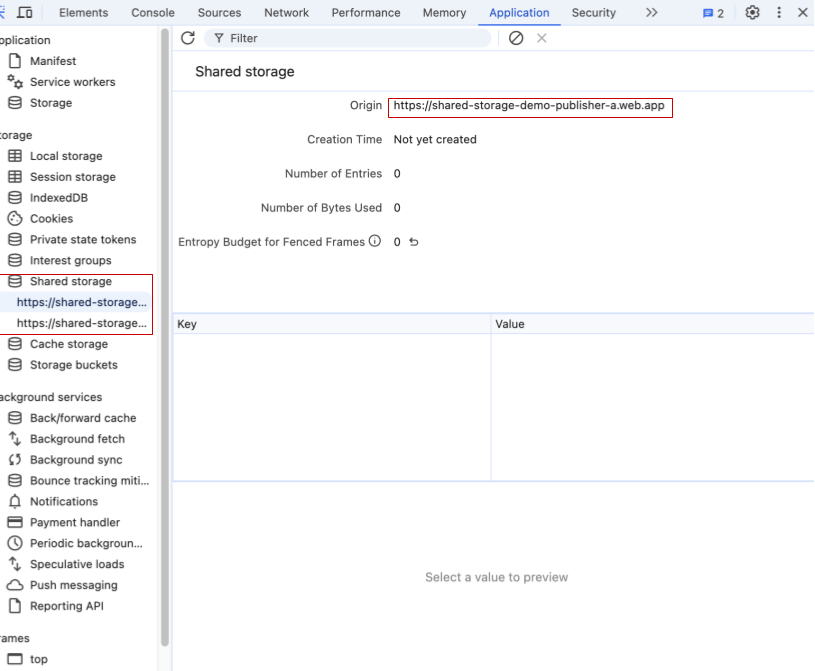The width and height of the screenshot is (815, 671).
Task: Switch to the Security panel tab
Action: [593, 13]
